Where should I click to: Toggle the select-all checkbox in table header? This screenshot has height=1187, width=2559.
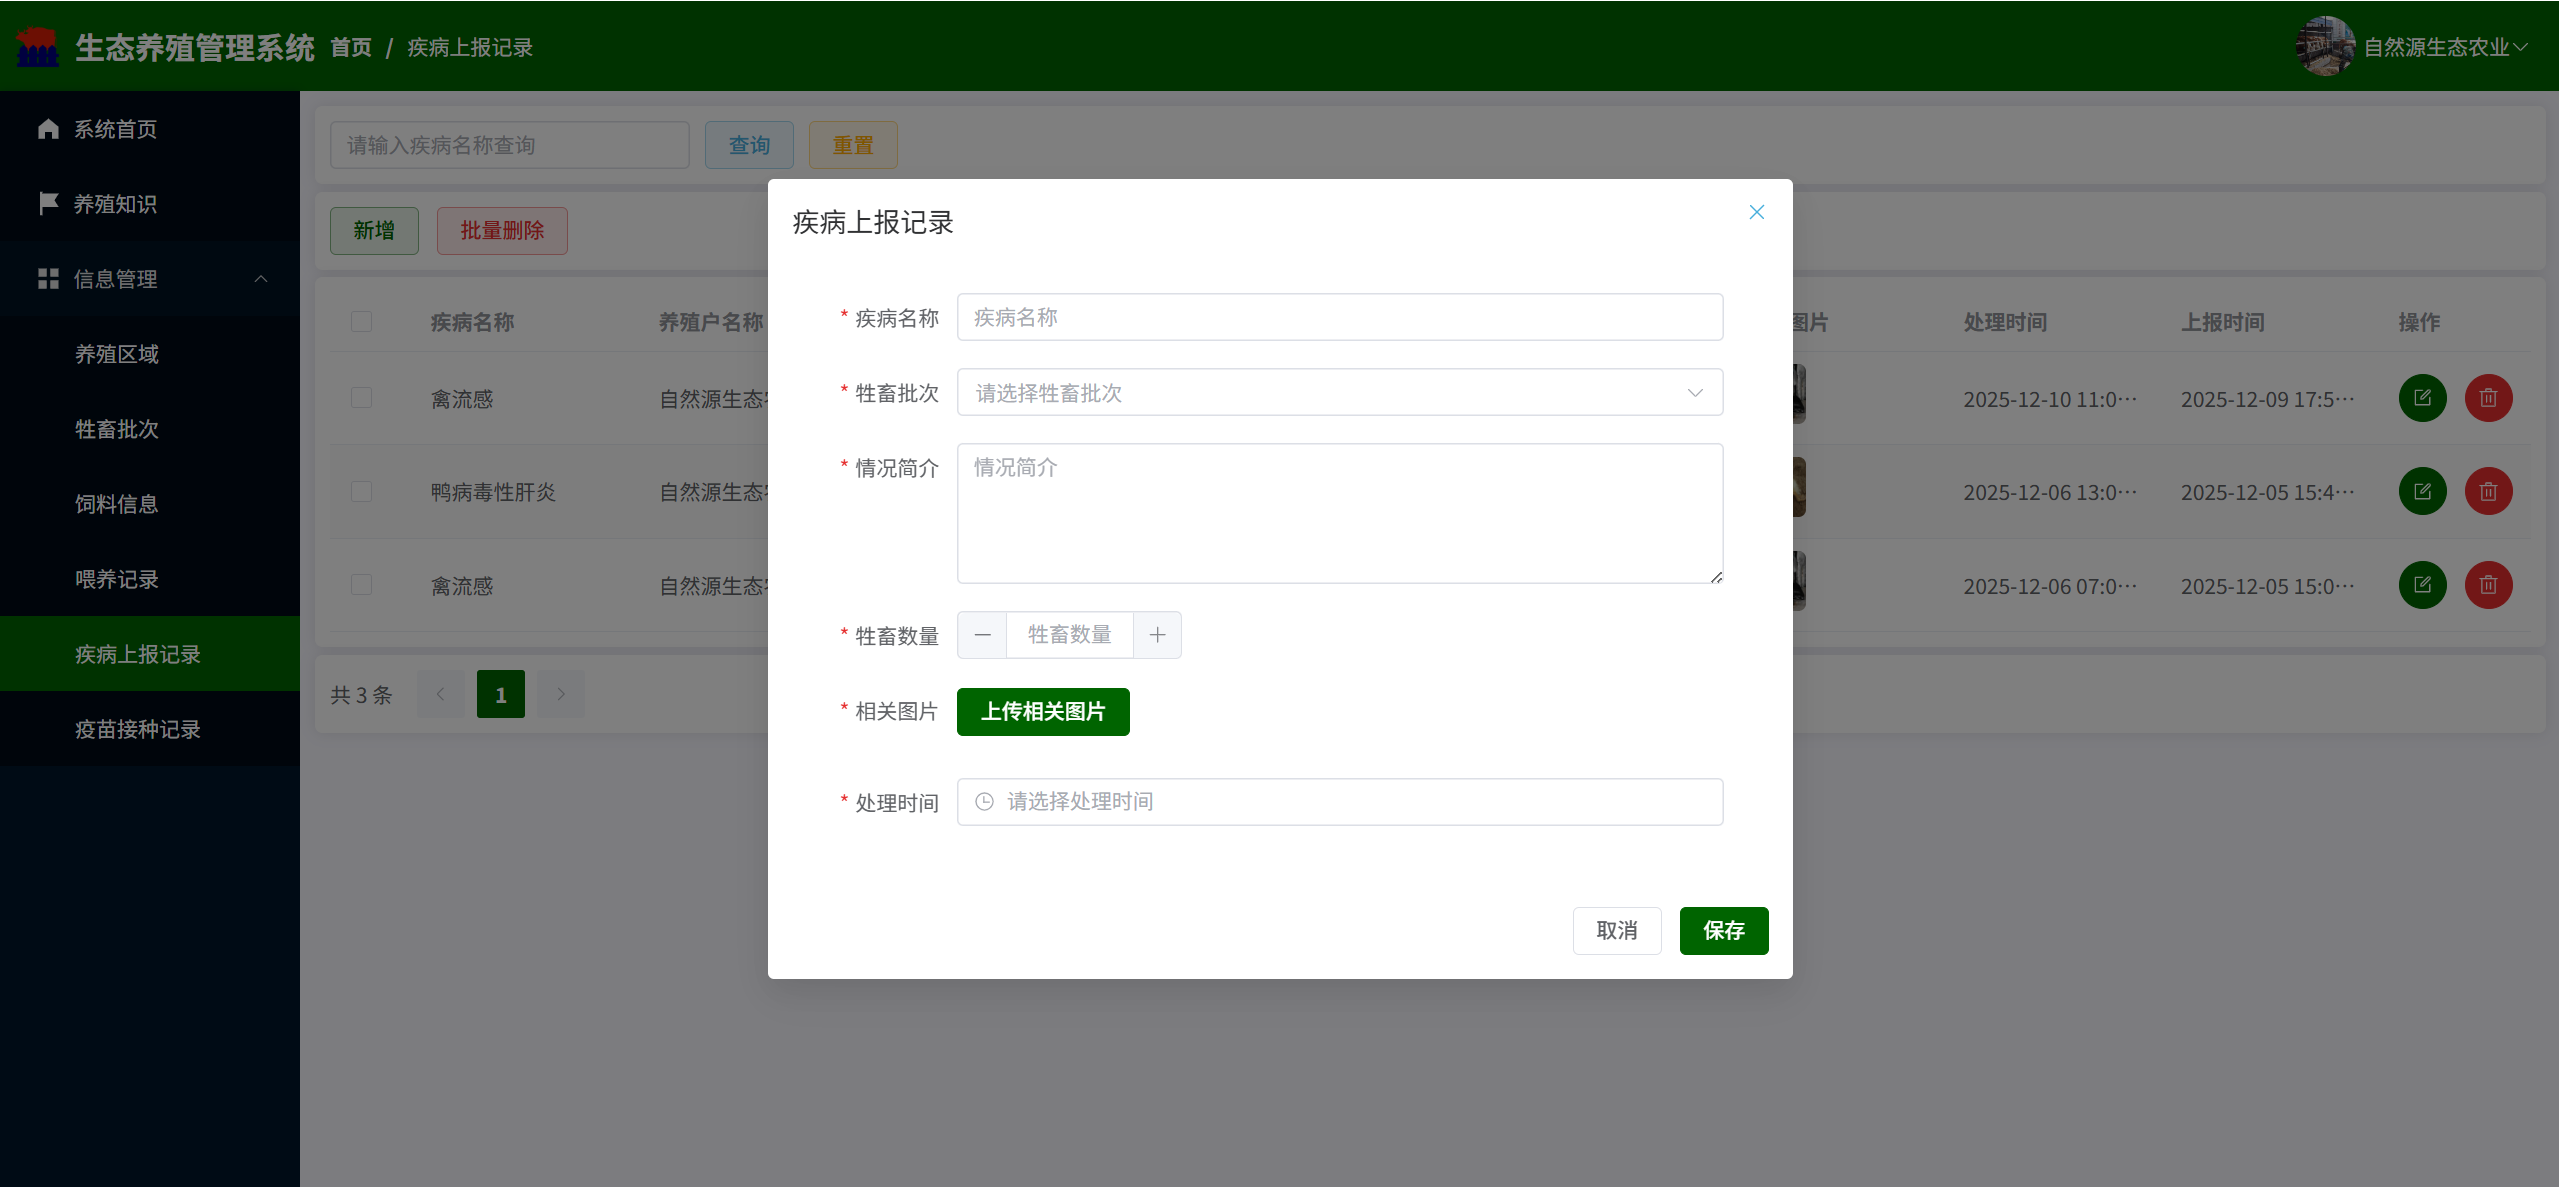tap(361, 322)
